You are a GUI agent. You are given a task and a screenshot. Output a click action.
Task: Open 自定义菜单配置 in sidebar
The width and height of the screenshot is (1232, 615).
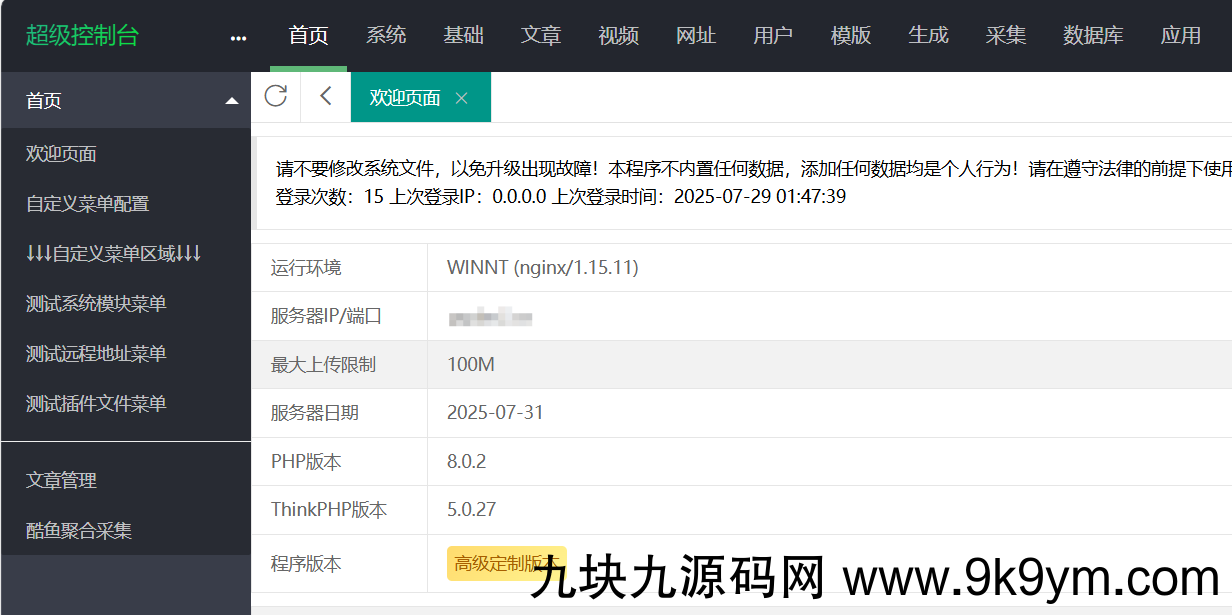87,204
